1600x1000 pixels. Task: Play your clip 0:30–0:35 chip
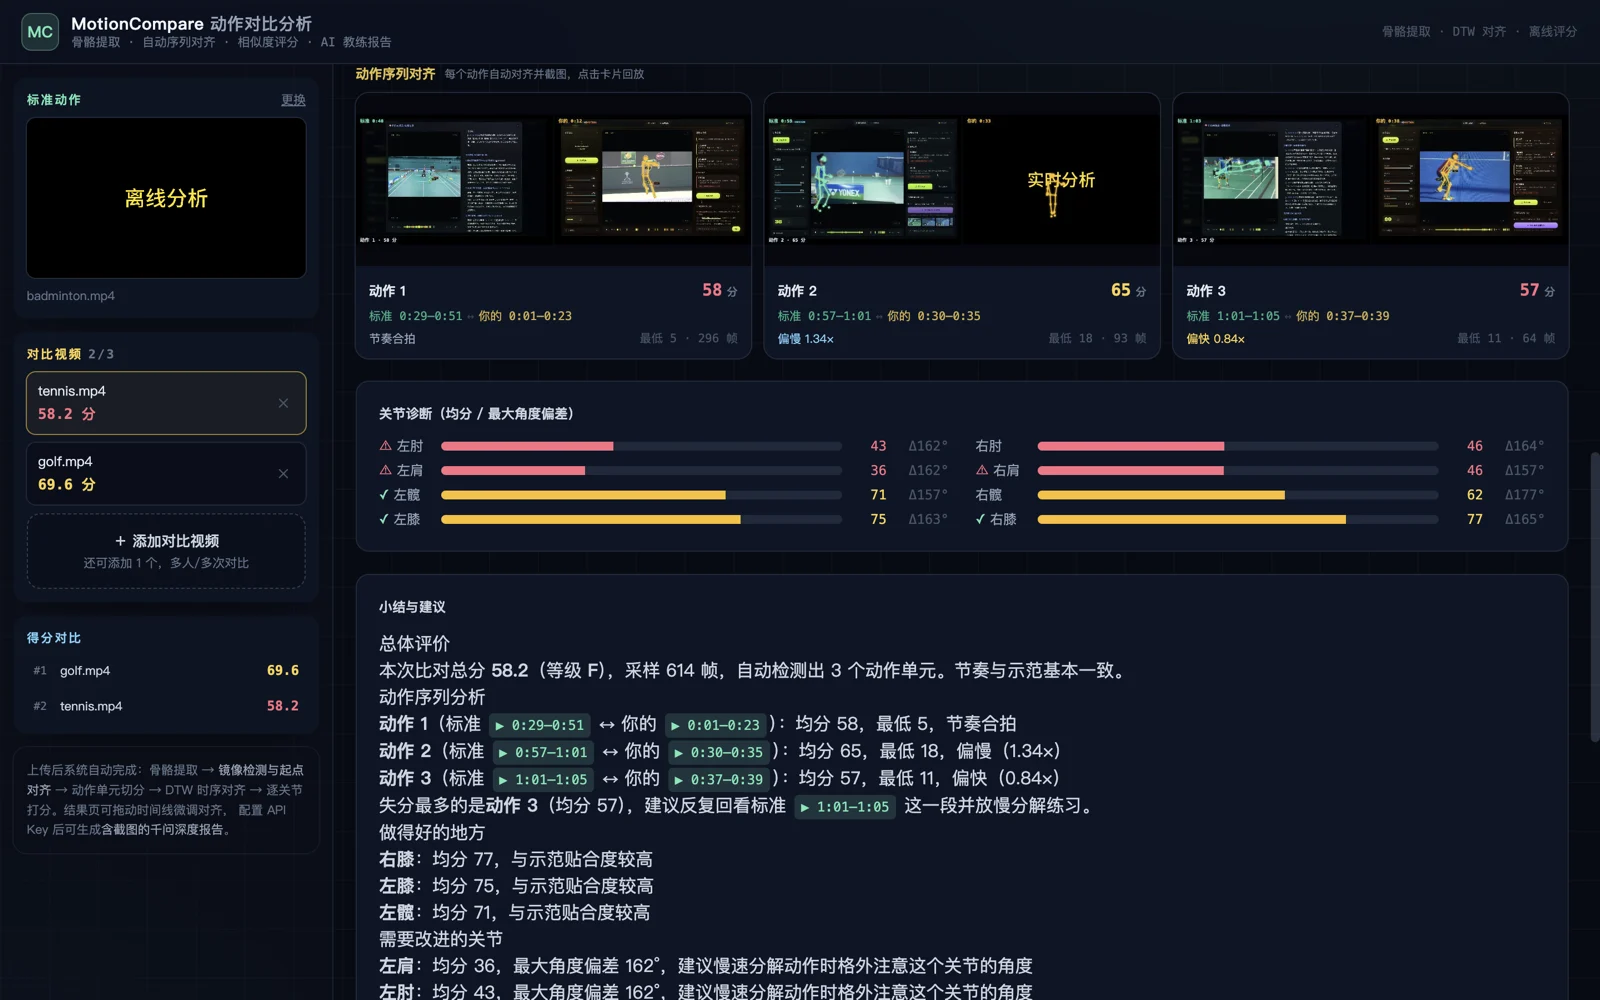[719, 752]
